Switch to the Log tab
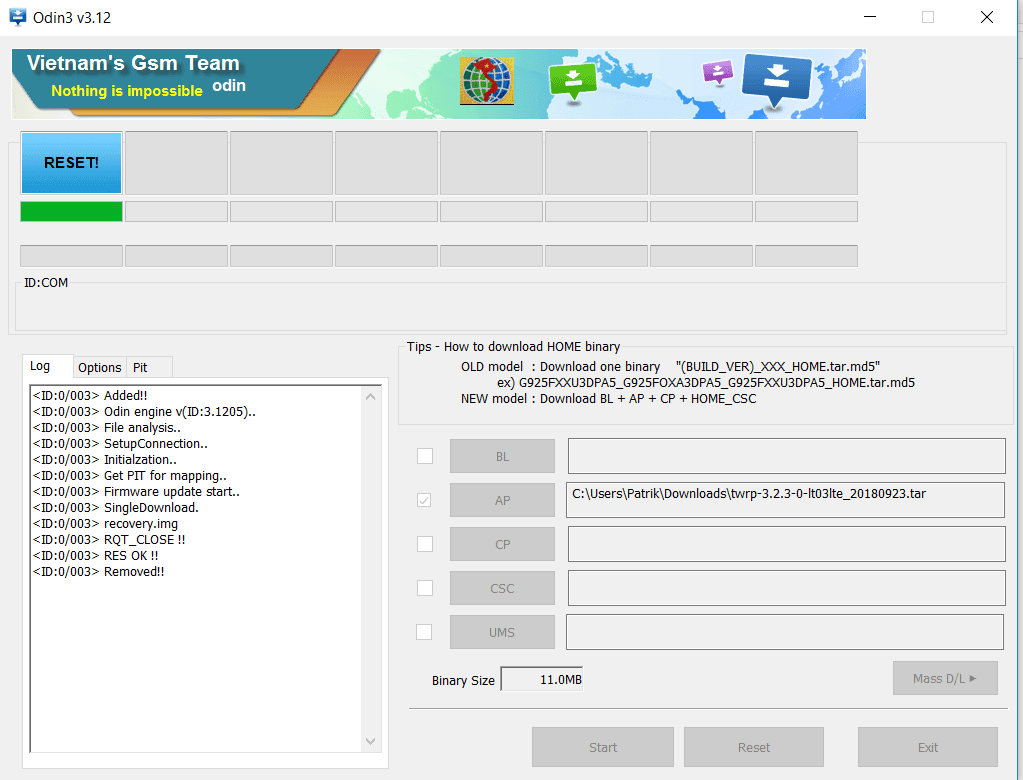1023x780 pixels. (x=47, y=366)
